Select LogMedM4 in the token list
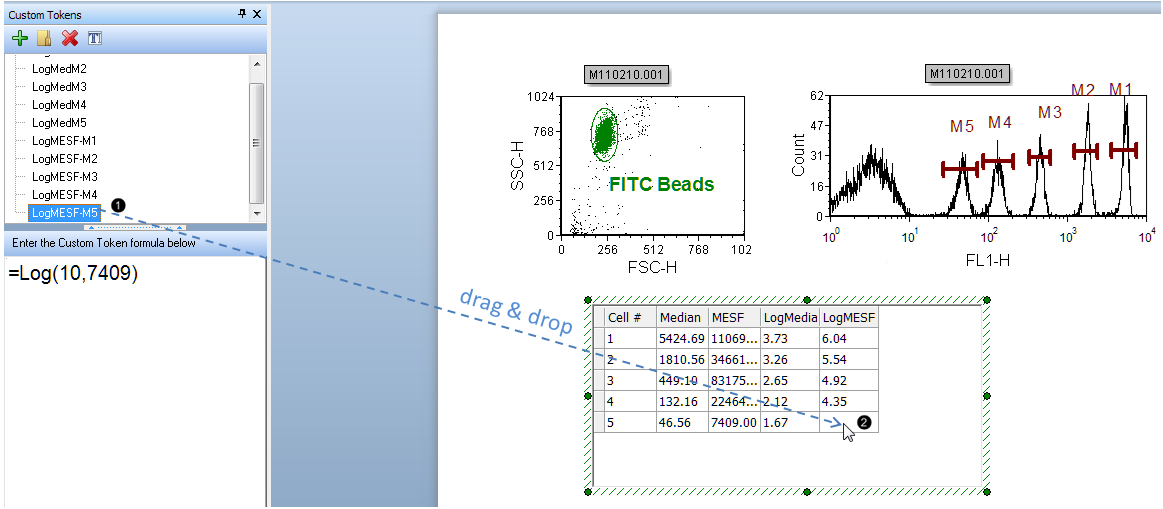 [x=59, y=105]
